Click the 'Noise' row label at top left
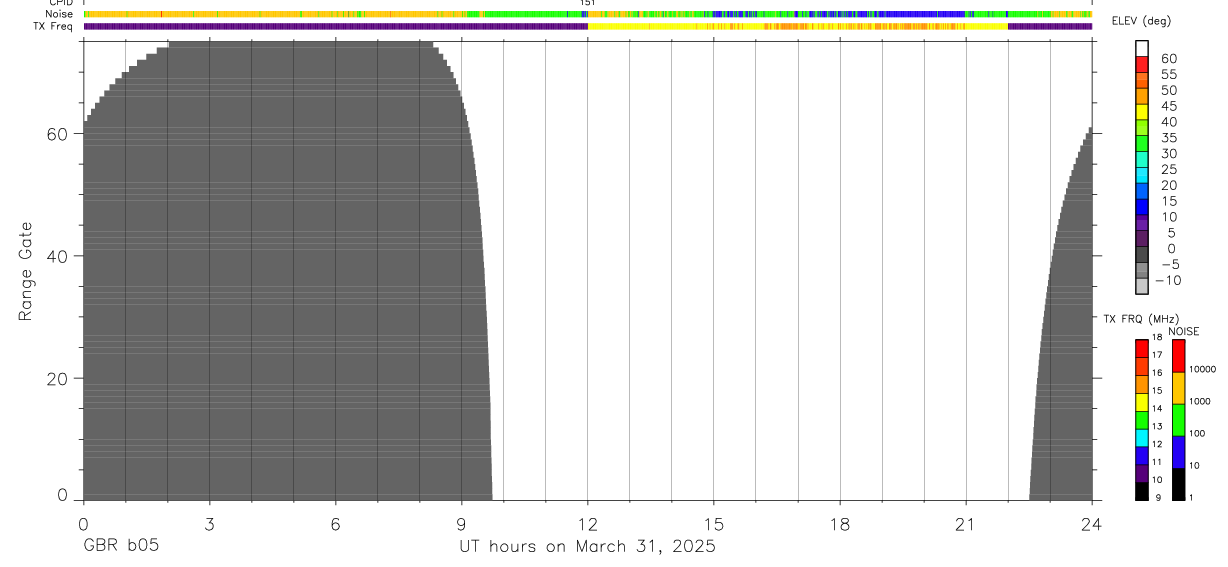Viewport: 1228px width, 567px height. 59,14
